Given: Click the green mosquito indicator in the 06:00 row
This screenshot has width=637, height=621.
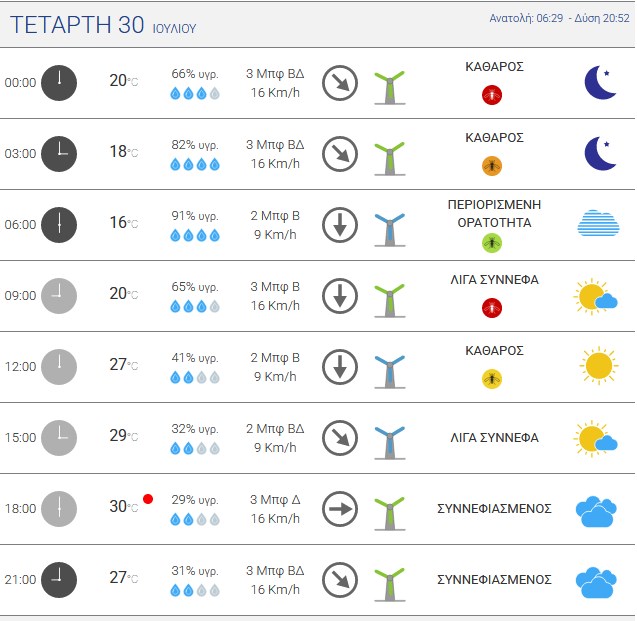Looking at the screenshot, I should [492, 243].
